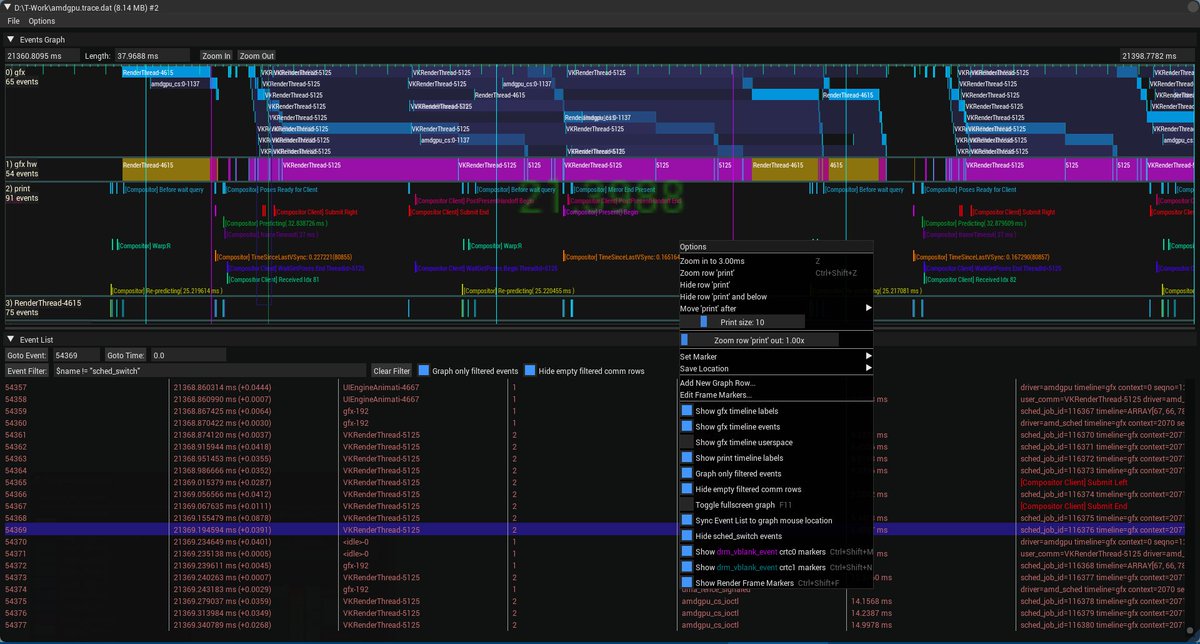The width and height of the screenshot is (1200, 644).
Task: Click the Zoom Out button
Action: point(256,56)
